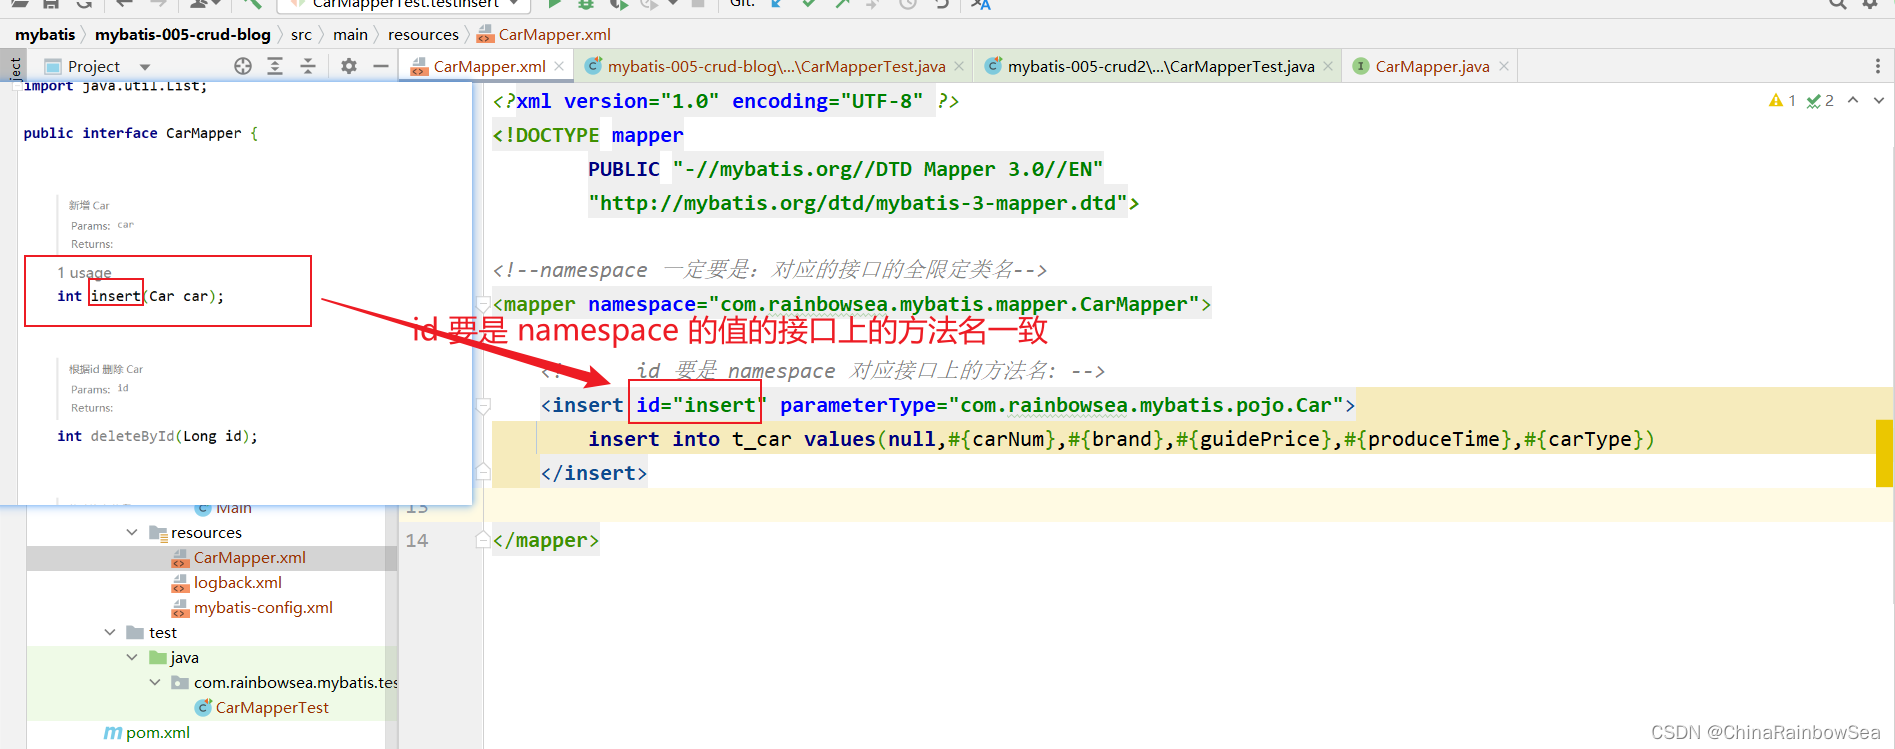
Task: Select logback.xml in the Project tree
Action: [x=237, y=582]
